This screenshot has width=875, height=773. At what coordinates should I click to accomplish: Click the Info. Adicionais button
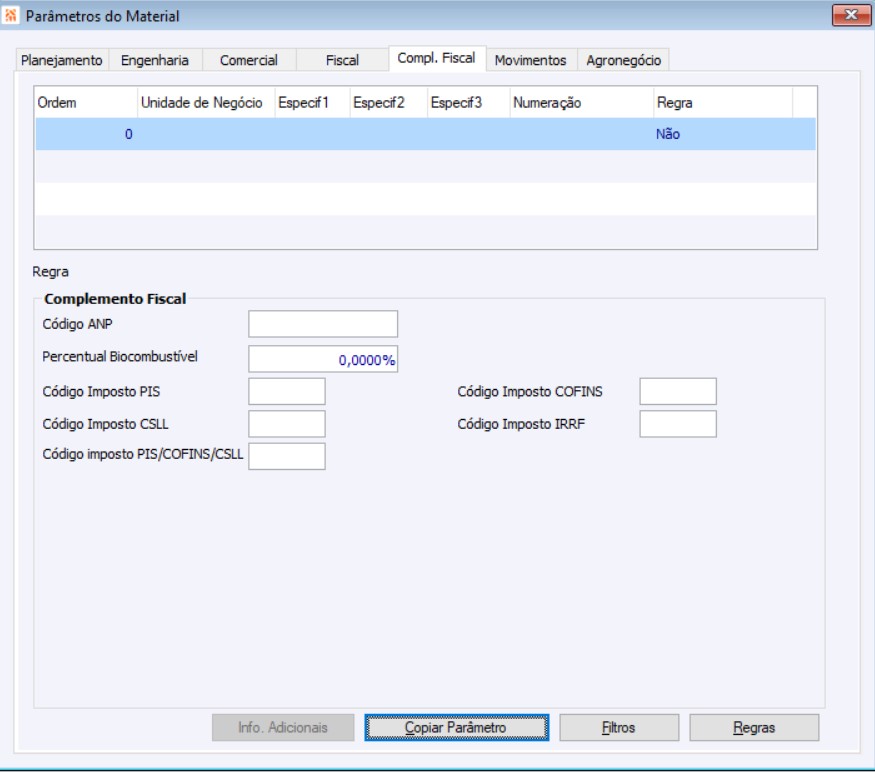[x=283, y=727]
